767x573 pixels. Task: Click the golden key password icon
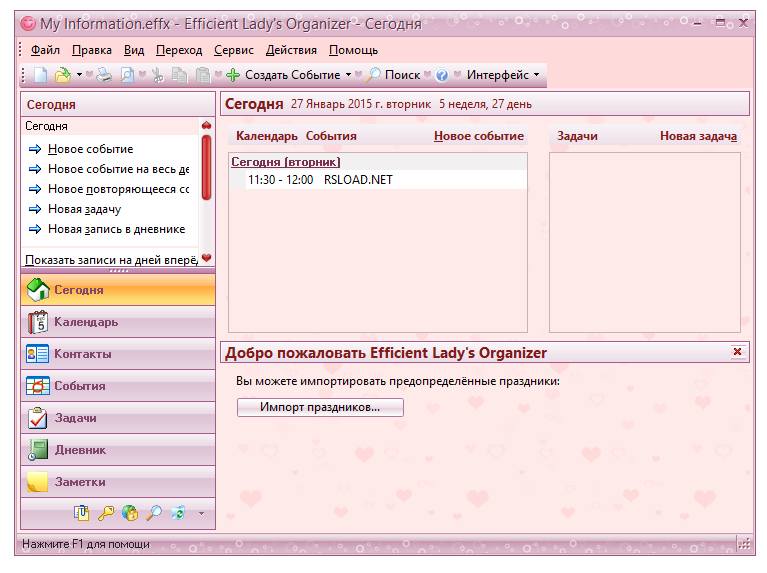(106, 513)
